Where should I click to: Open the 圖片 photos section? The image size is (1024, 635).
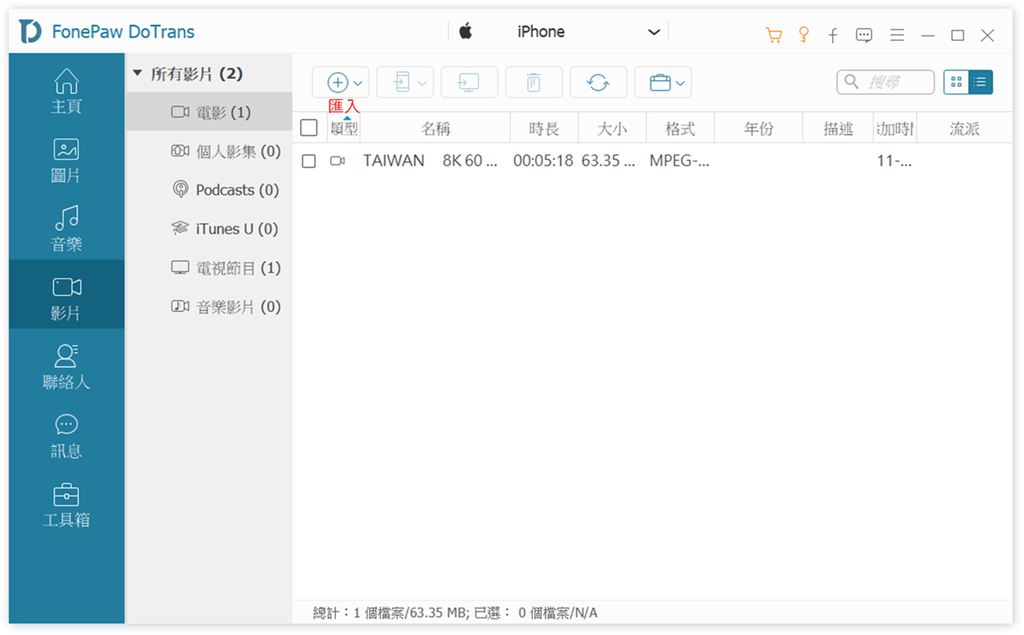66,160
